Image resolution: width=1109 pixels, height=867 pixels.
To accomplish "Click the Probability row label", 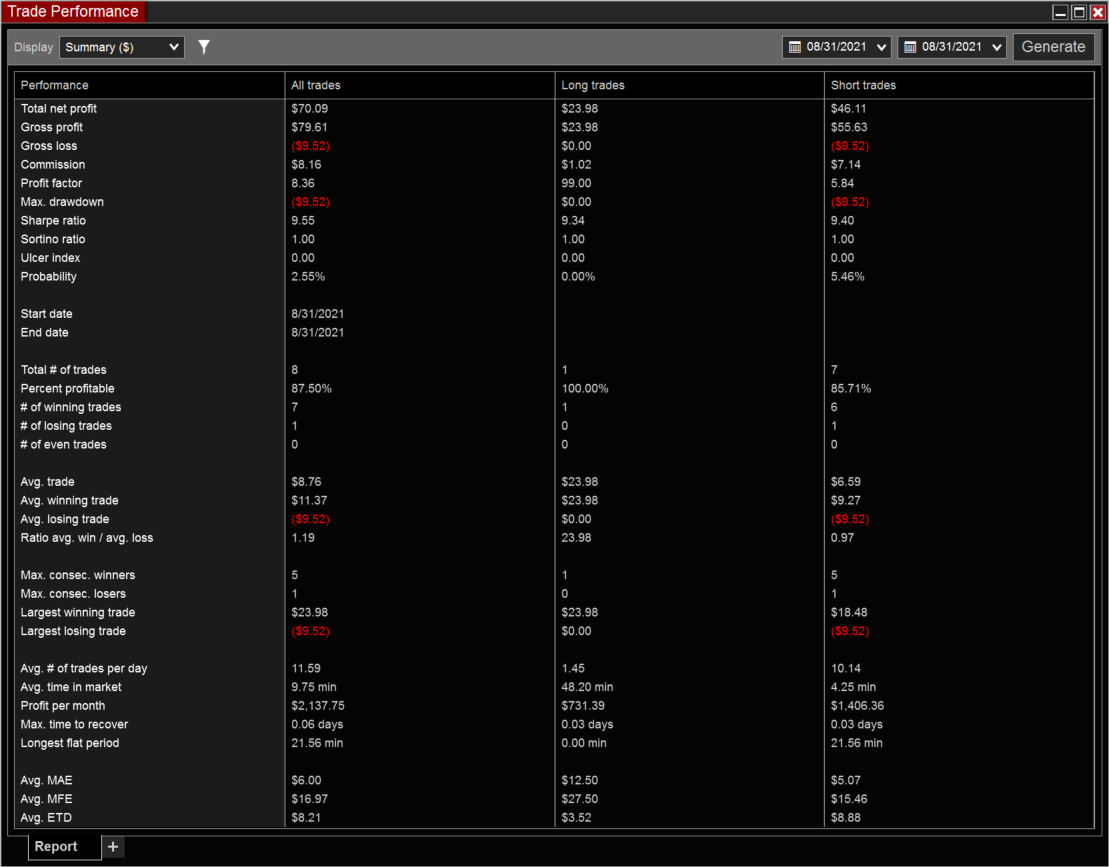I will [x=48, y=277].
